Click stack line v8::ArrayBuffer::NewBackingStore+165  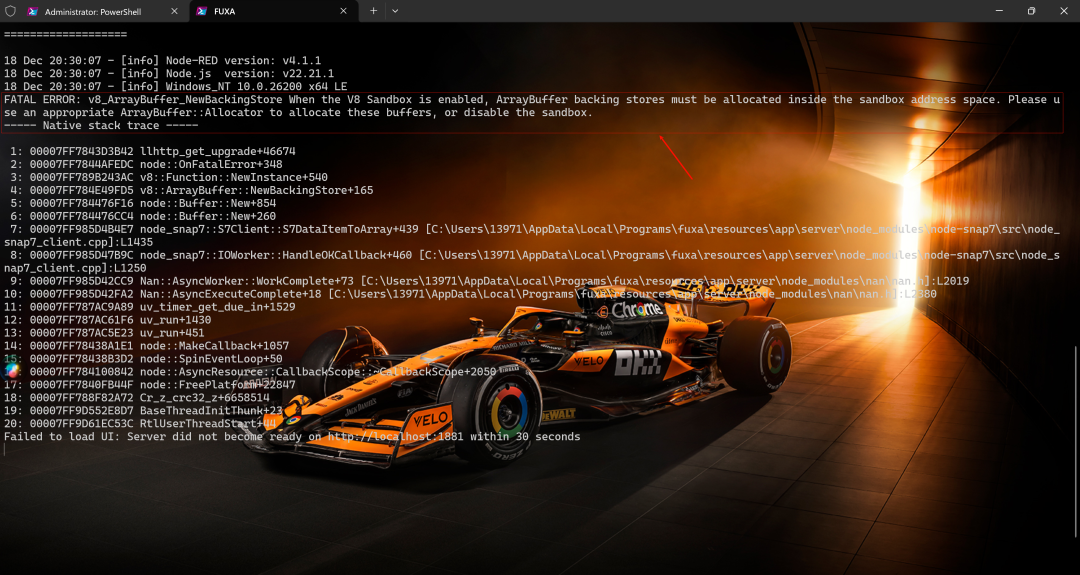191,190
